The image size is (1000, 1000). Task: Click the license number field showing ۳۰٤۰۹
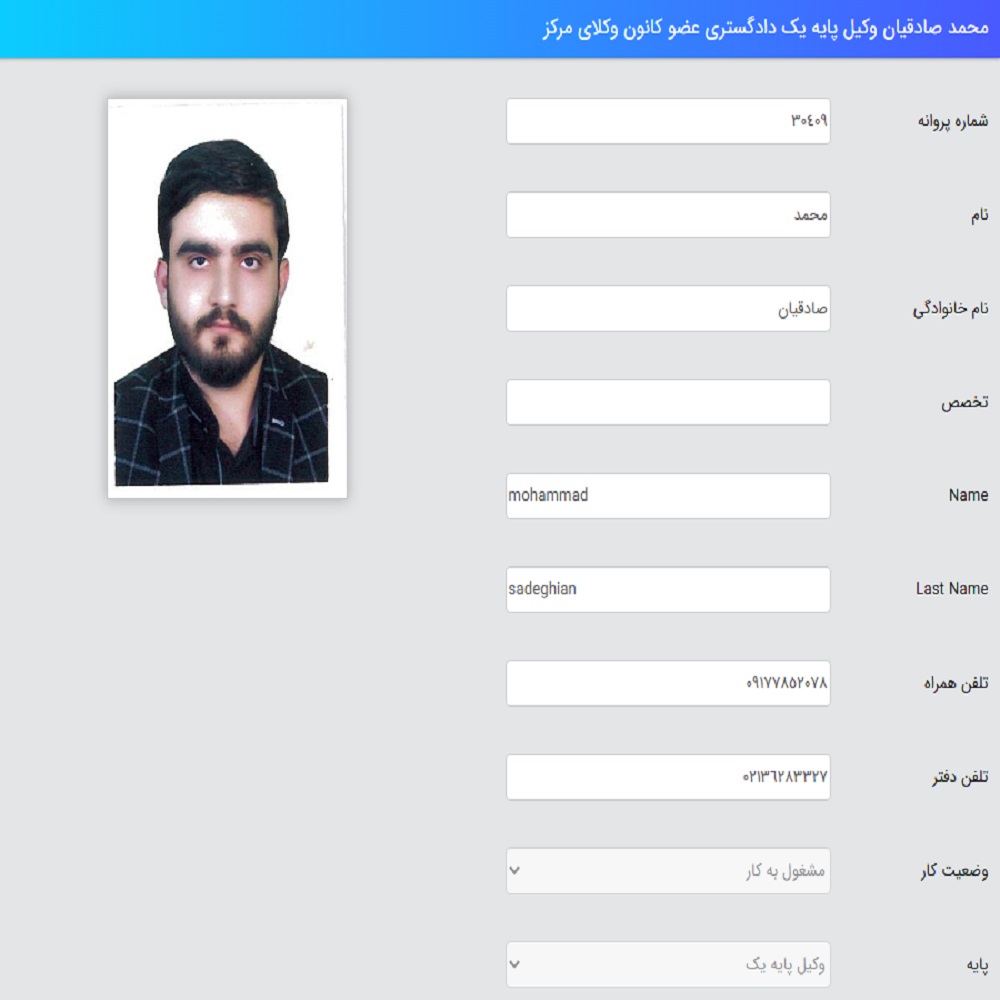pyautogui.click(x=668, y=121)
